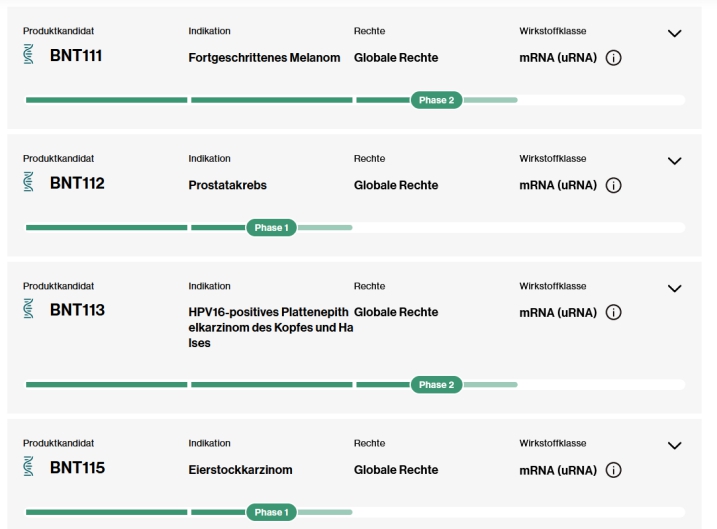Click the Phase 1 badge for BNT112
717x529 pixels.
[272, 227]
